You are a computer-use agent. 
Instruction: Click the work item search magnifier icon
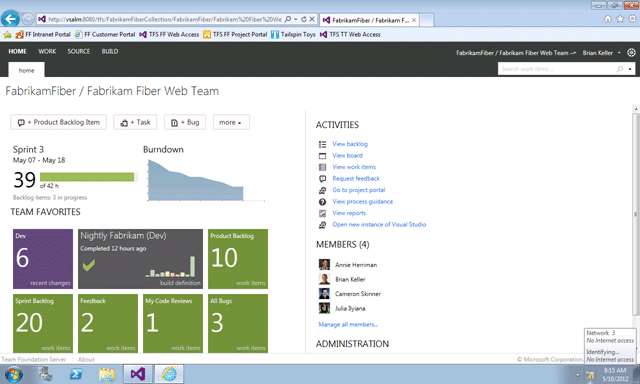pyautogui.click(x=620, y=69)
